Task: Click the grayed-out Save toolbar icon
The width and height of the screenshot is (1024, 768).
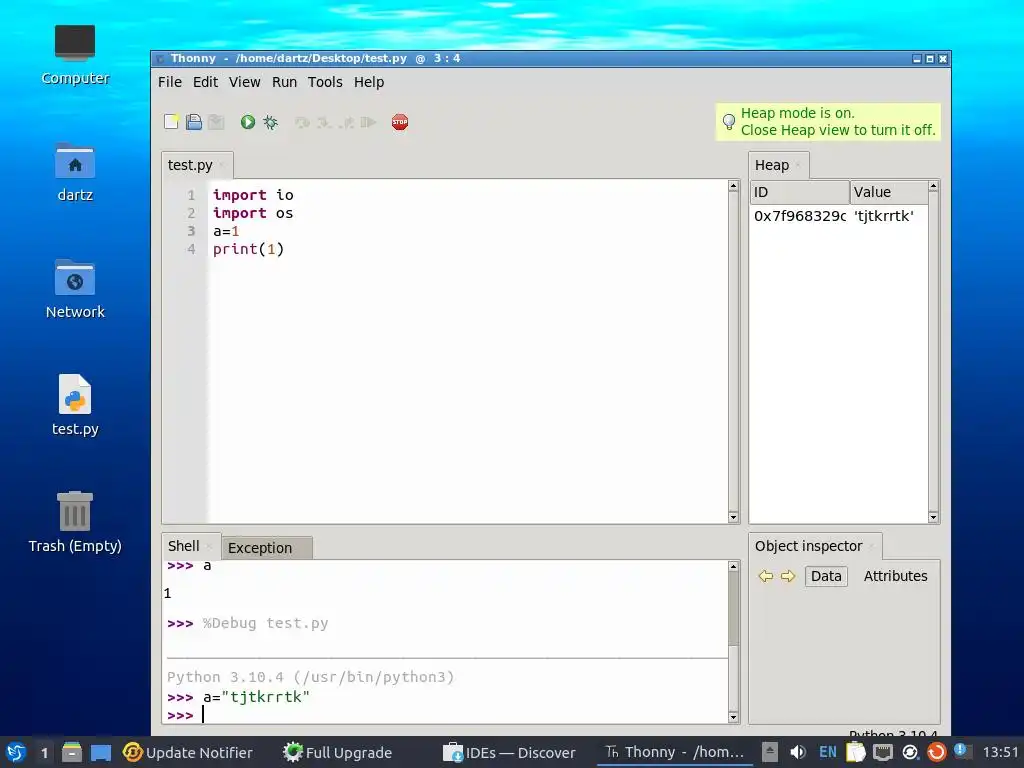Action: click(216, 122)
